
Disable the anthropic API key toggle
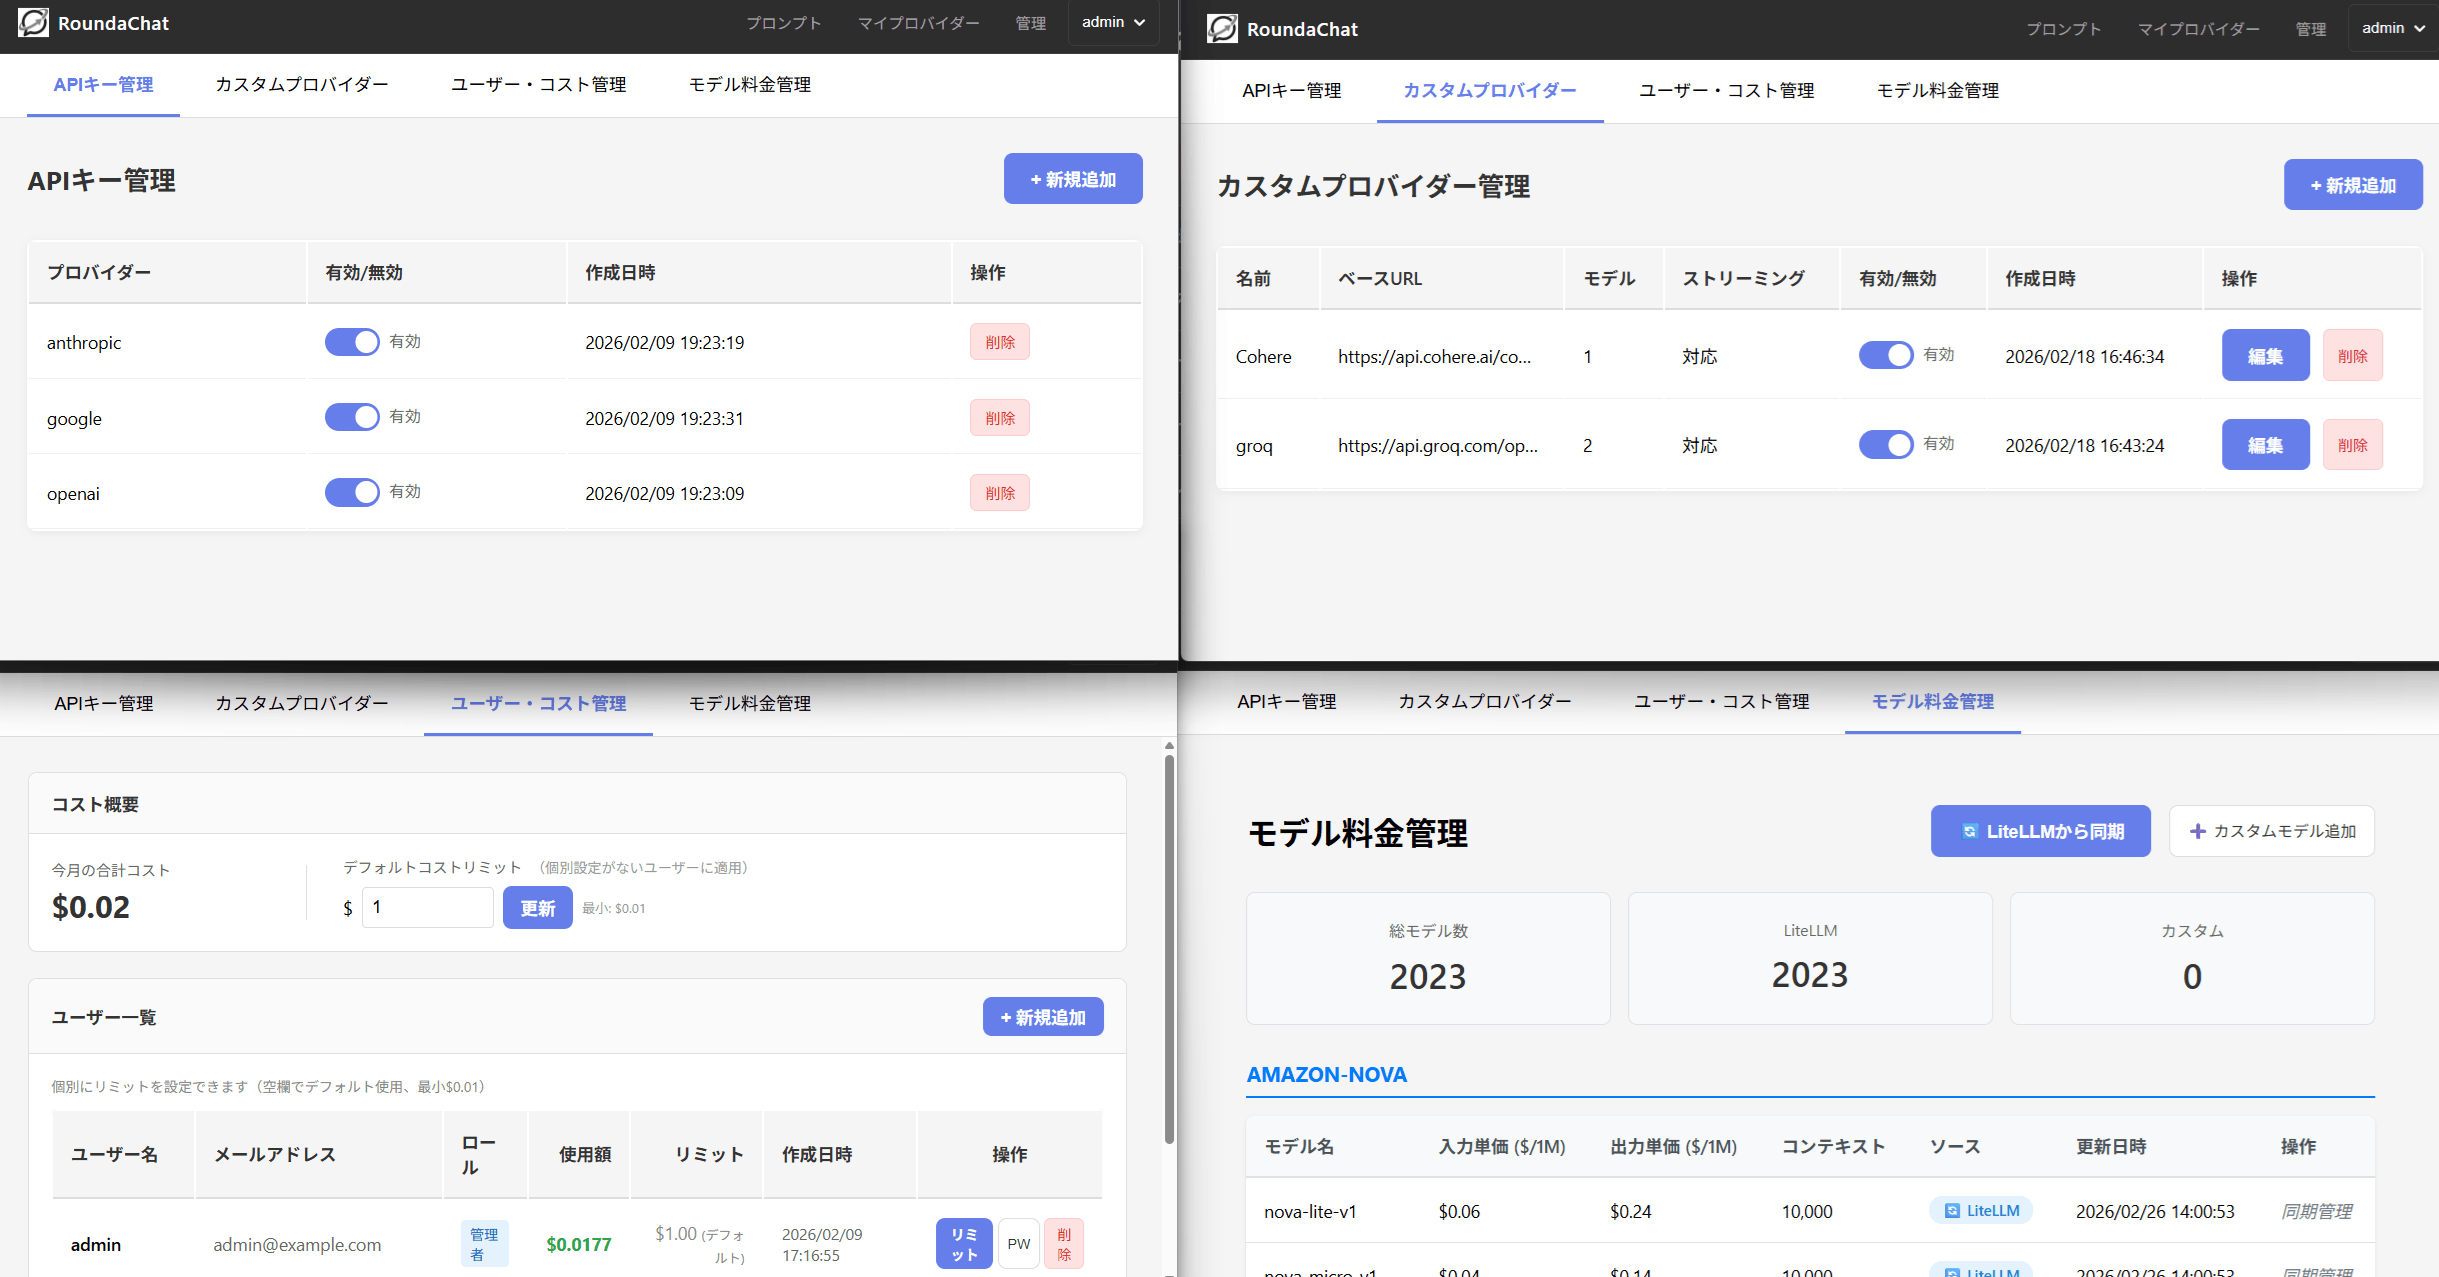point(351,341)
